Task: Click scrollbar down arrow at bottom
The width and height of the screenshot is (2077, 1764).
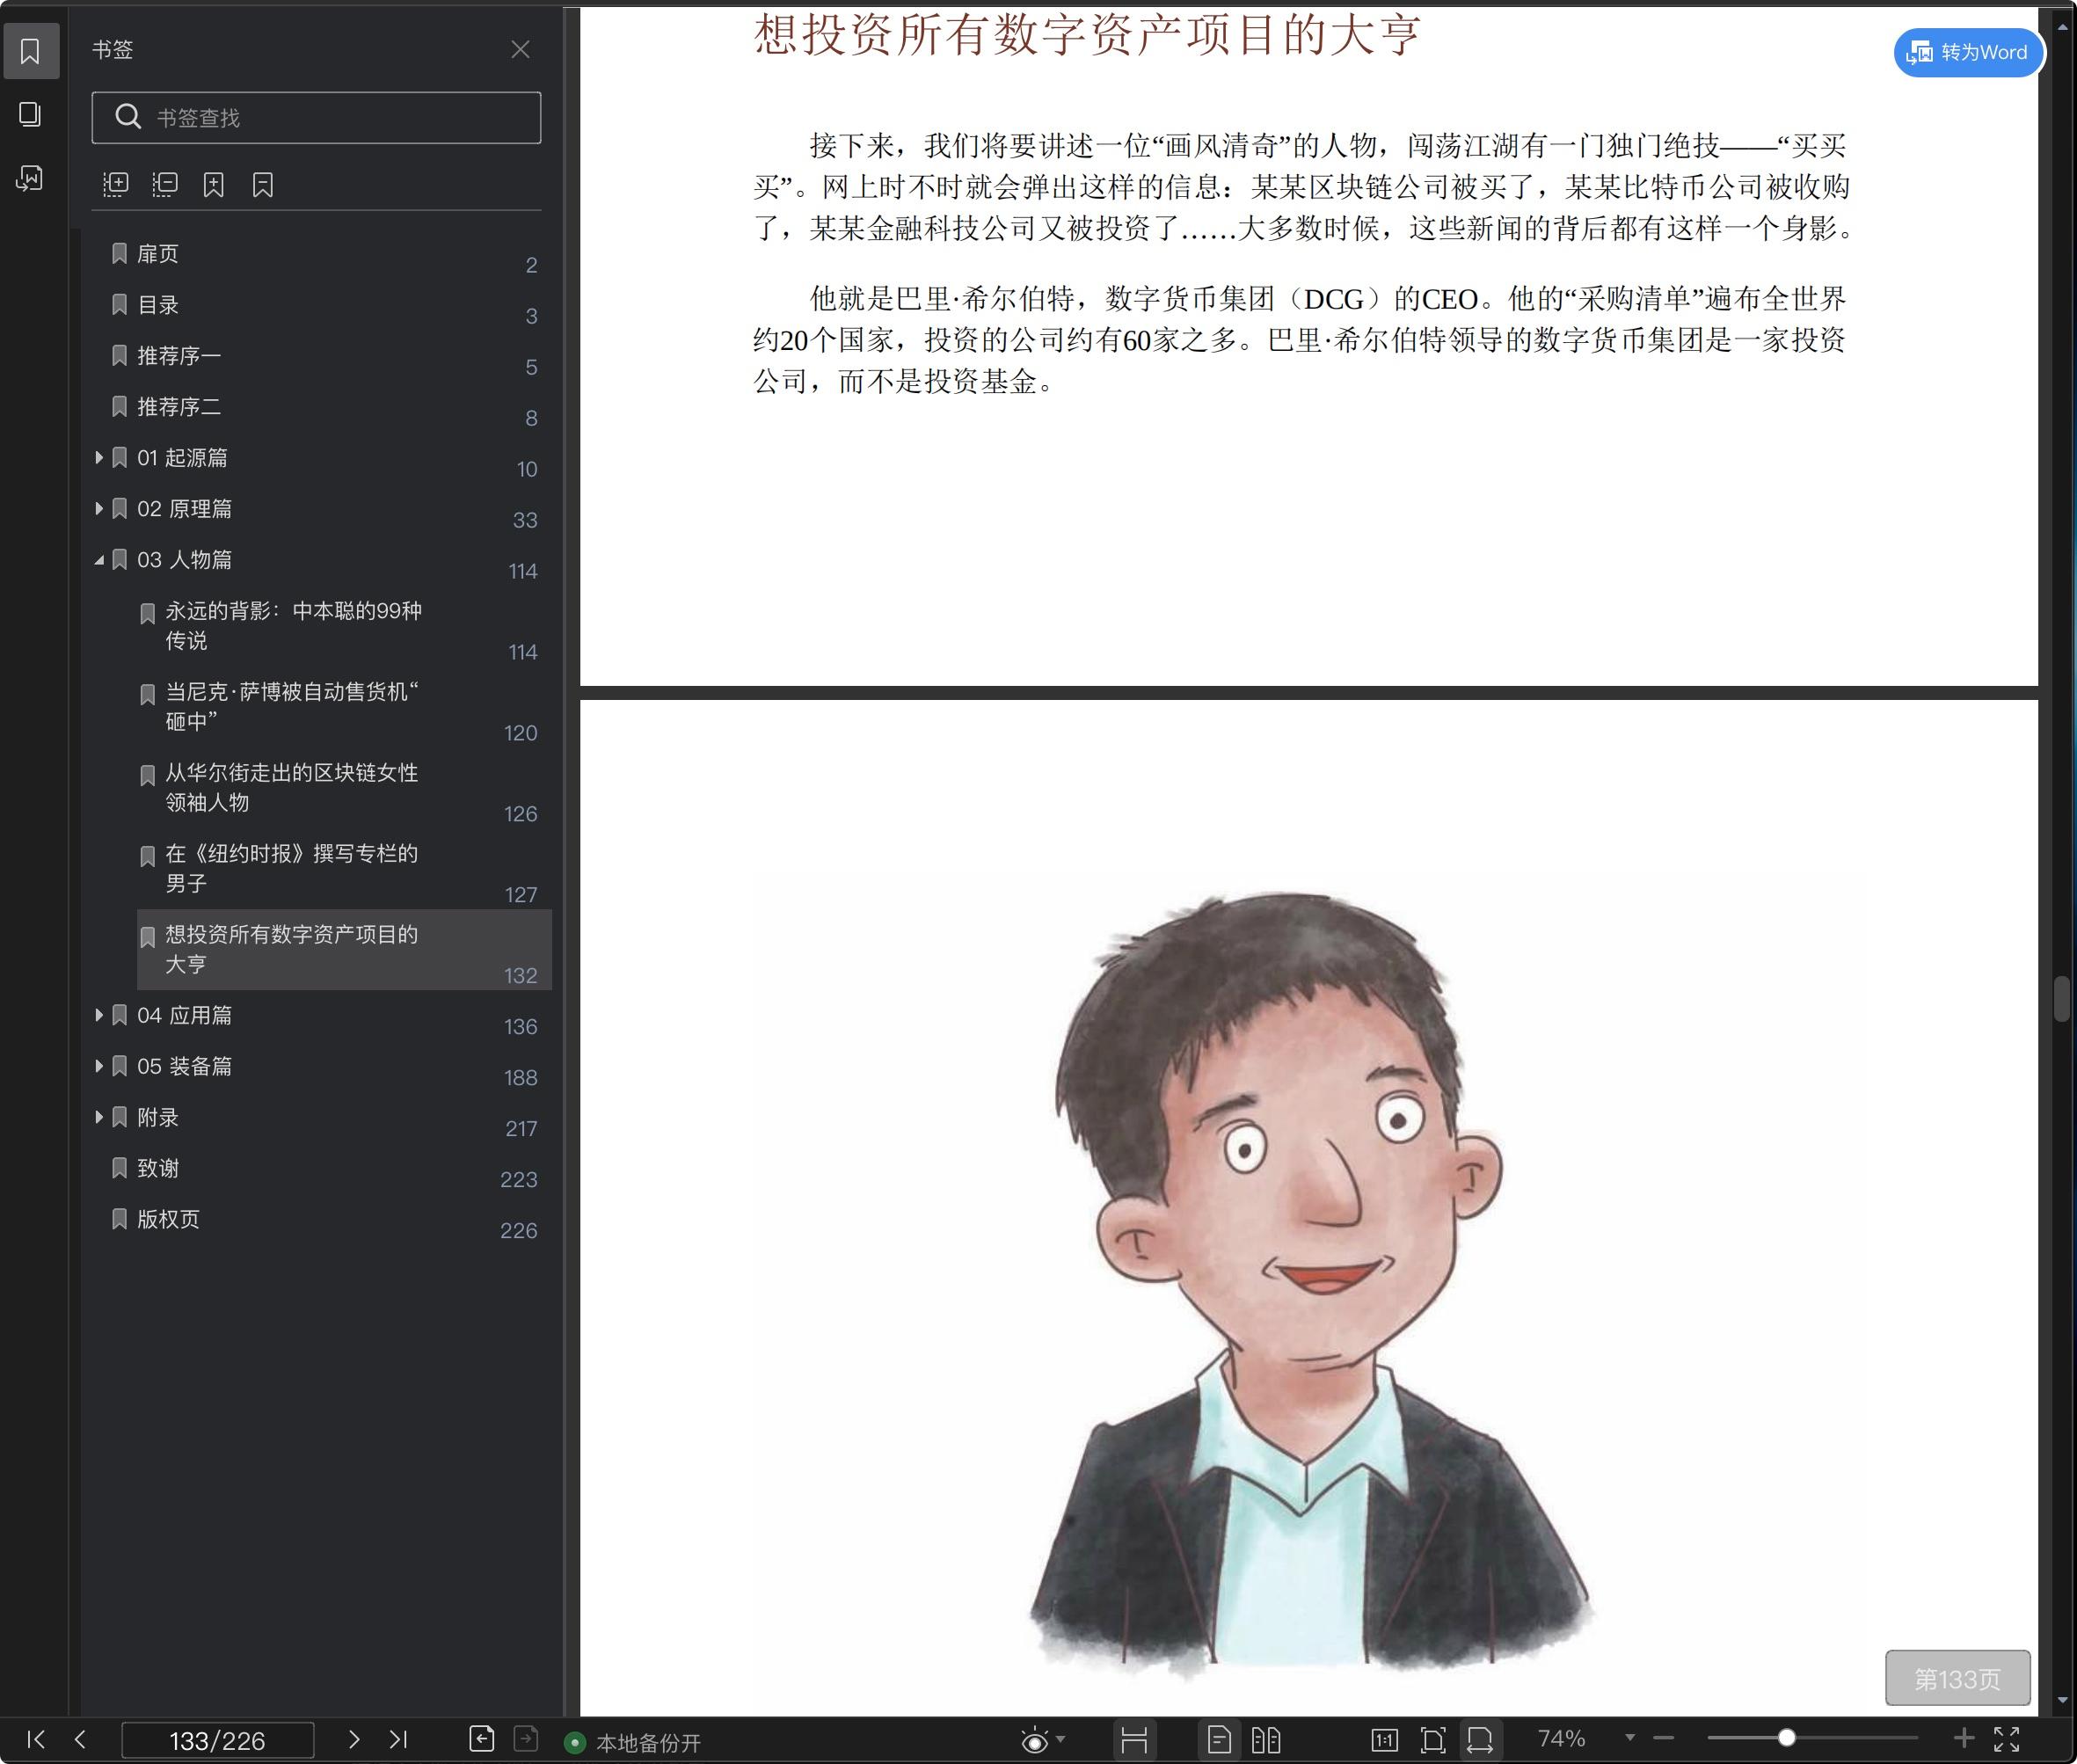Action: pos(2061,1700)
